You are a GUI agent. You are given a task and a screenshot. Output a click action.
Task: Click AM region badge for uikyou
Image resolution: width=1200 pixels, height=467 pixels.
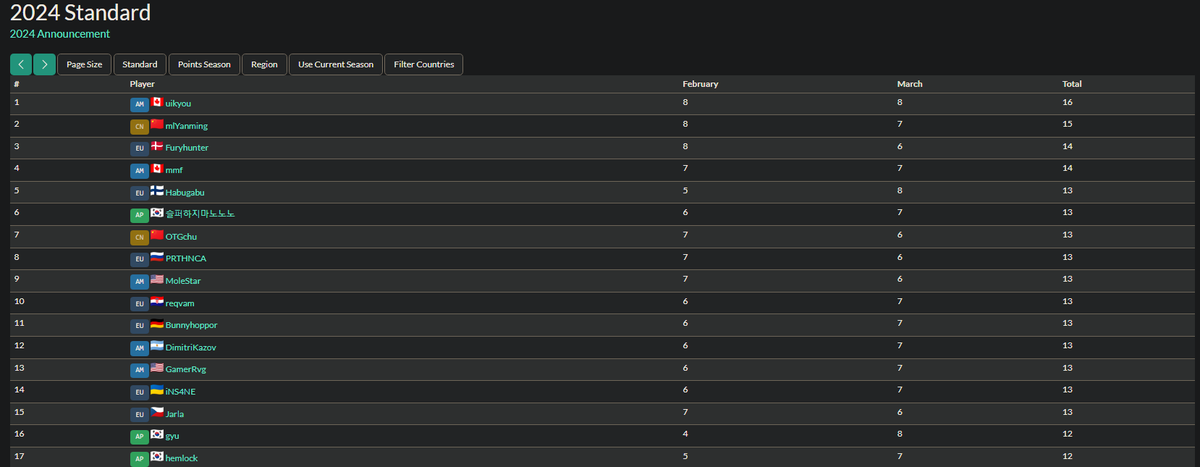point(139,104)
